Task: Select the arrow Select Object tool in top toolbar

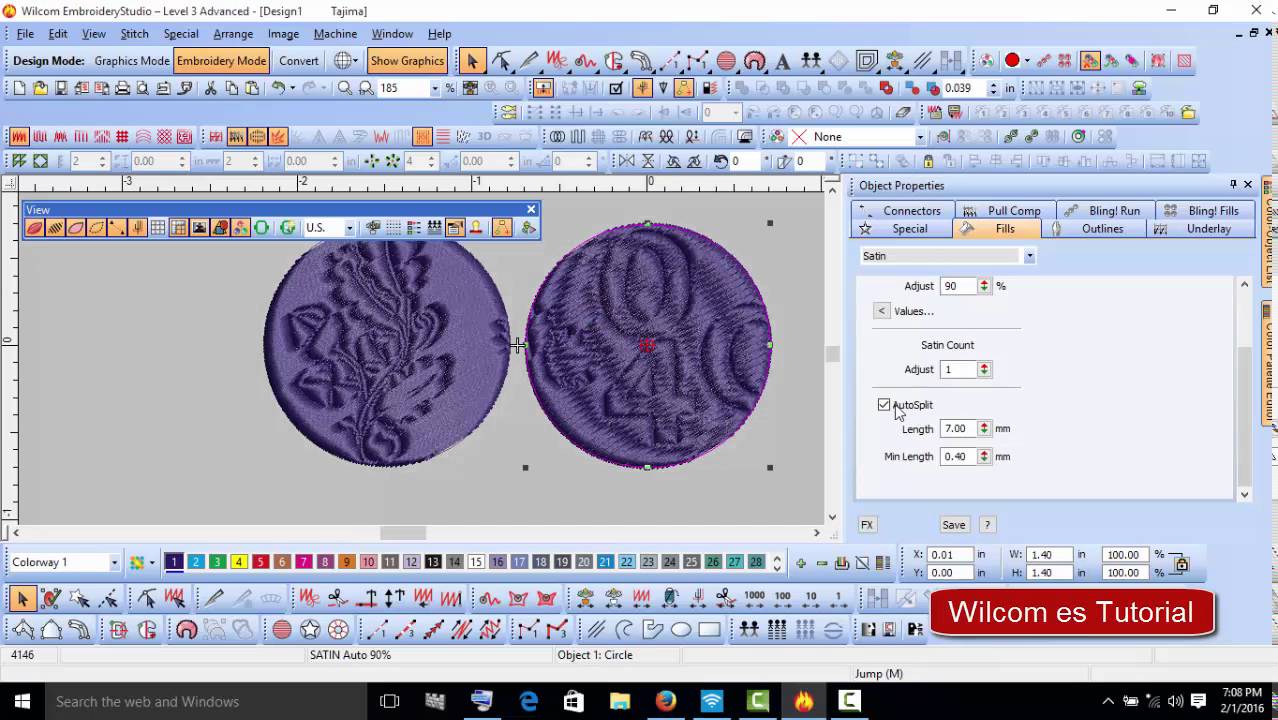Action: point(472,61)
